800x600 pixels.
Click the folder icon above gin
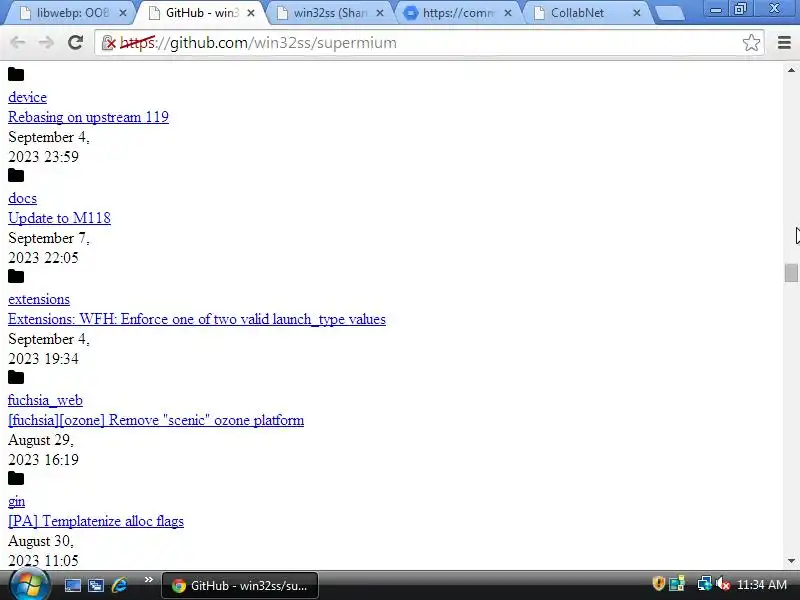click(16, 479)
